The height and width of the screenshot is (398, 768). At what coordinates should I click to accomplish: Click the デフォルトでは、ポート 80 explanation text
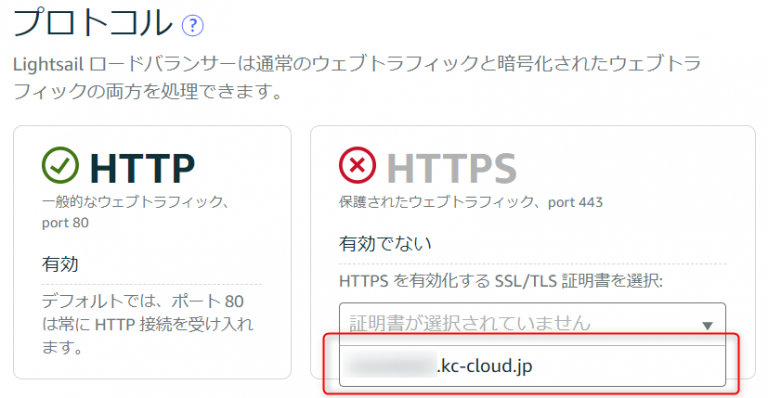point(143,301)
